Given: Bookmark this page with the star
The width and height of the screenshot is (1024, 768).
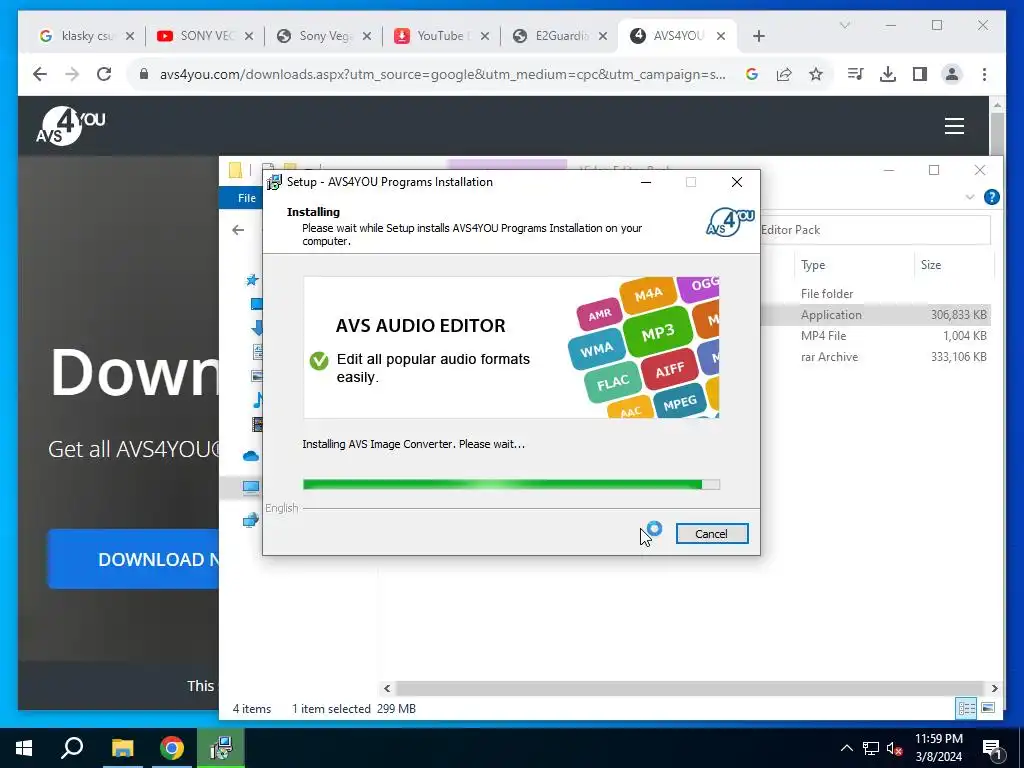Looking at the screenshot, I should [816, 74].
